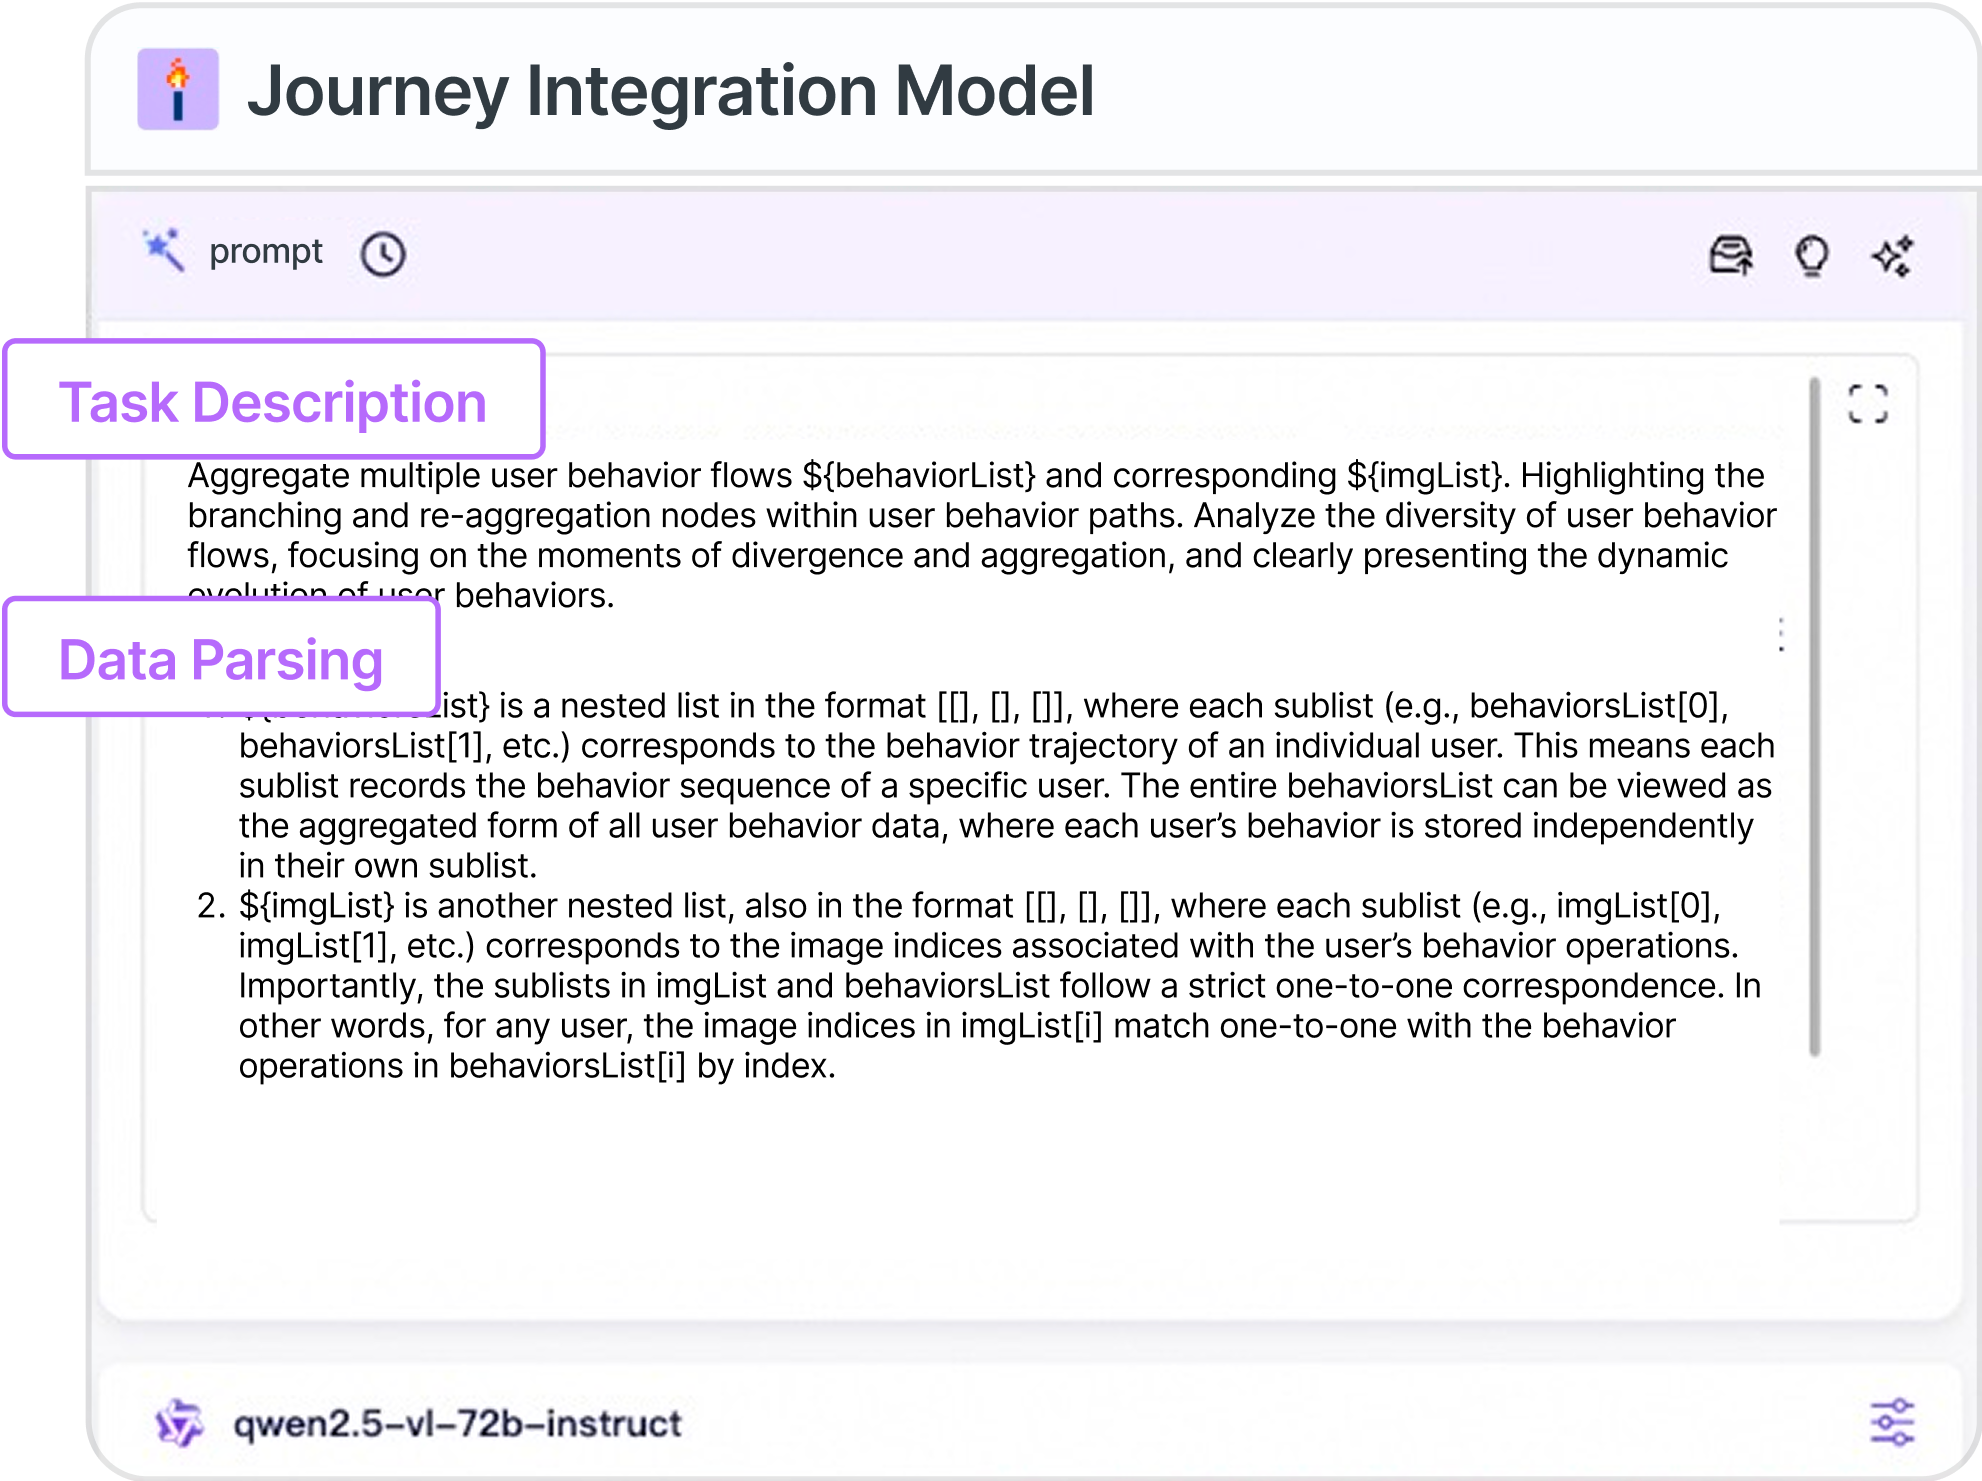Expand prompt editor to fullscreen
The height and width of the screenshot is (1481, 1982).
tap(1867, 404)
